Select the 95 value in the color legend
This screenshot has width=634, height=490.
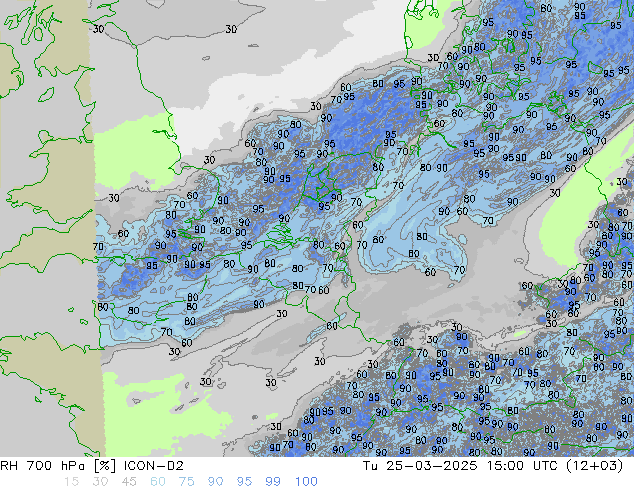pos(244,482)
